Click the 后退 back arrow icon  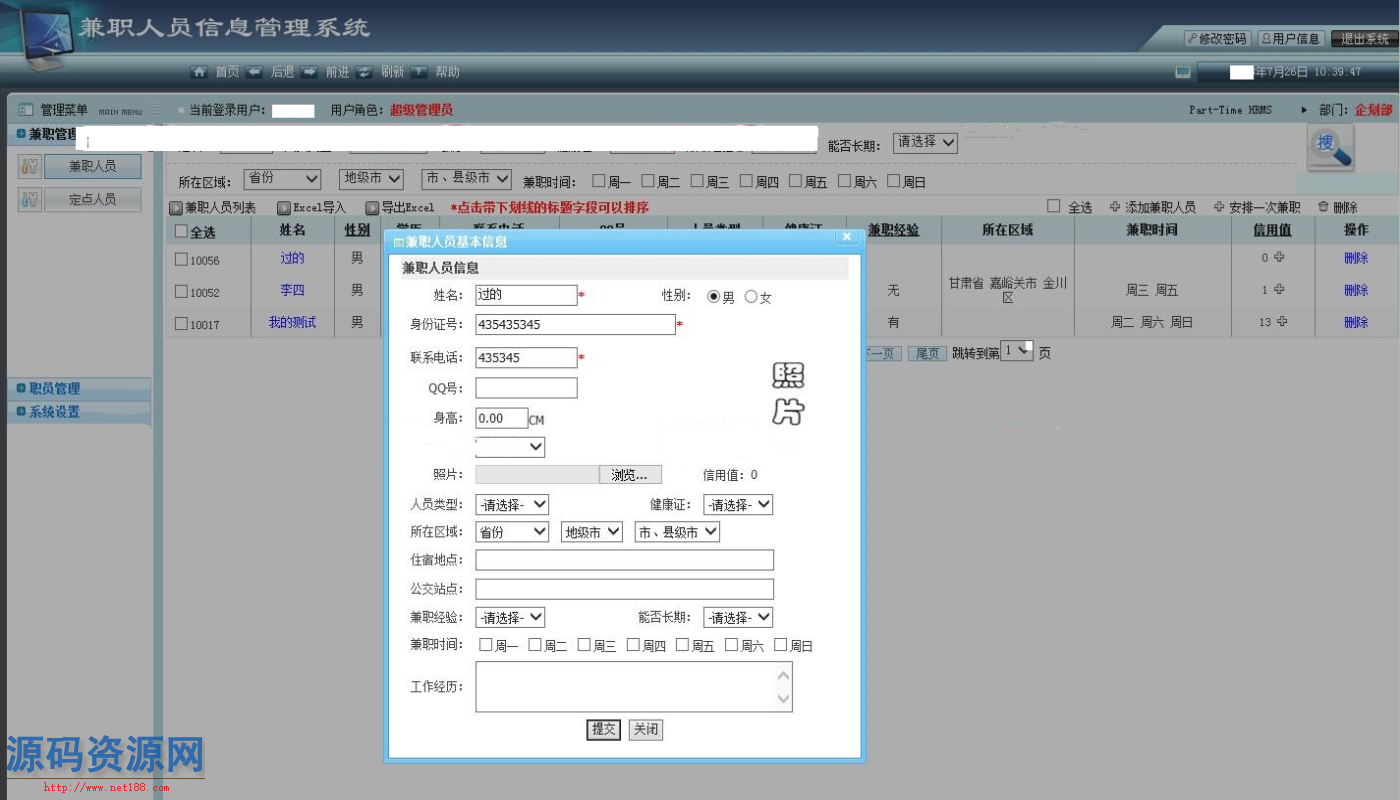coord(254,72)
